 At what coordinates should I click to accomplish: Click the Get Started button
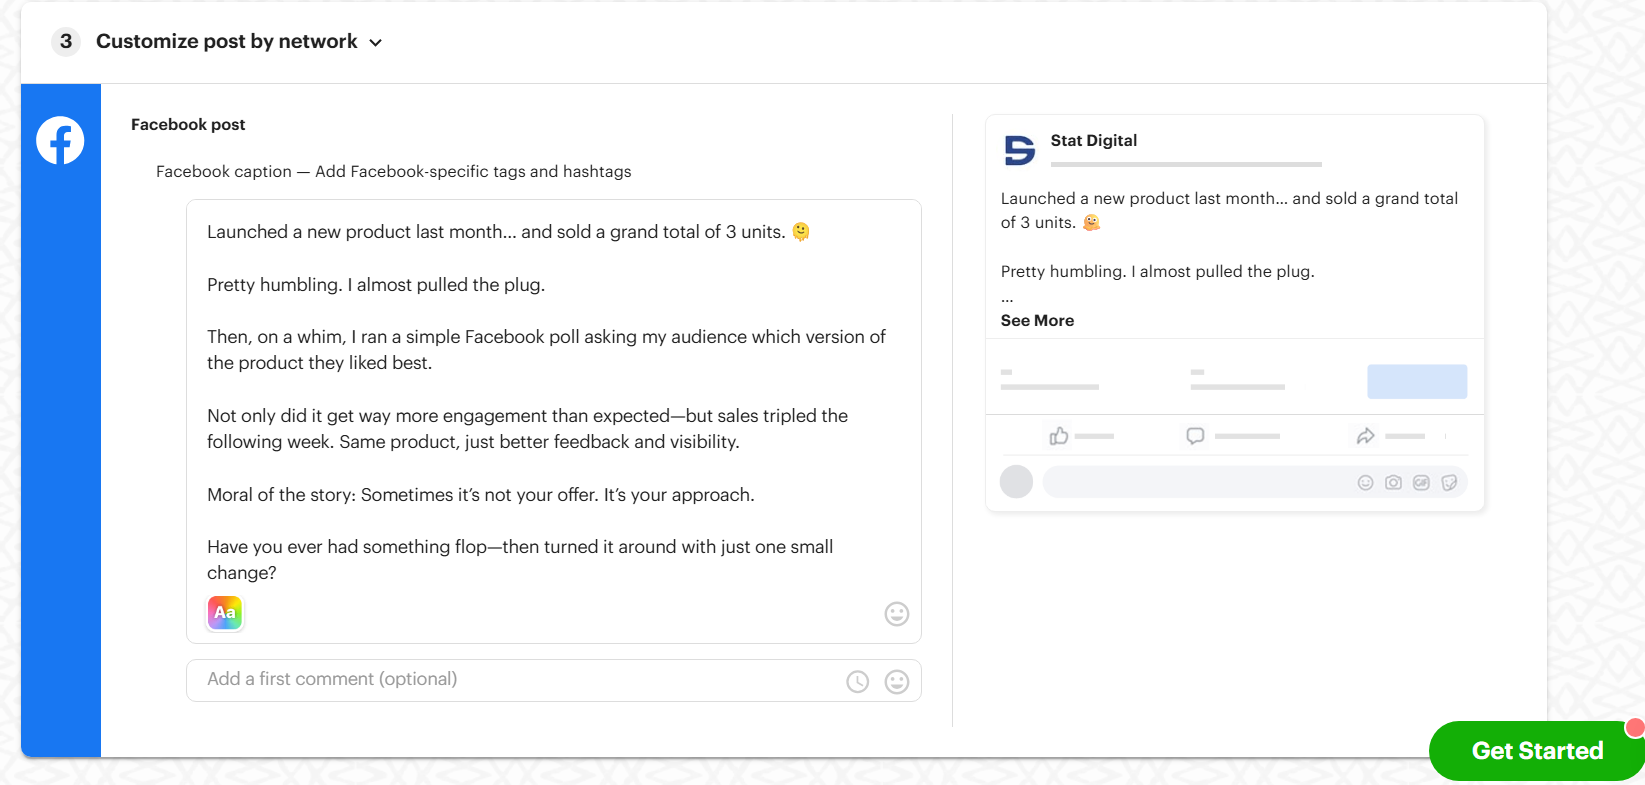pos(1537,751)
